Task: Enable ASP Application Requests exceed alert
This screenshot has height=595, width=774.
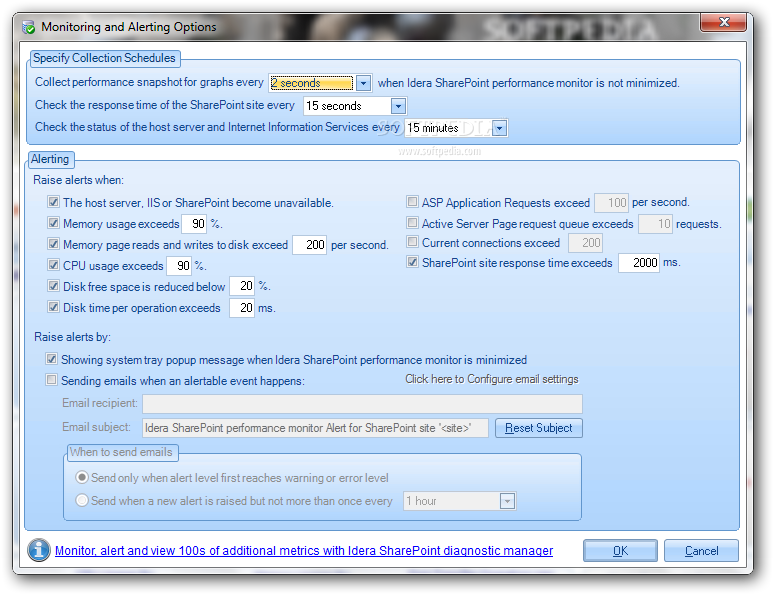Action: click(x=412, y=201)
